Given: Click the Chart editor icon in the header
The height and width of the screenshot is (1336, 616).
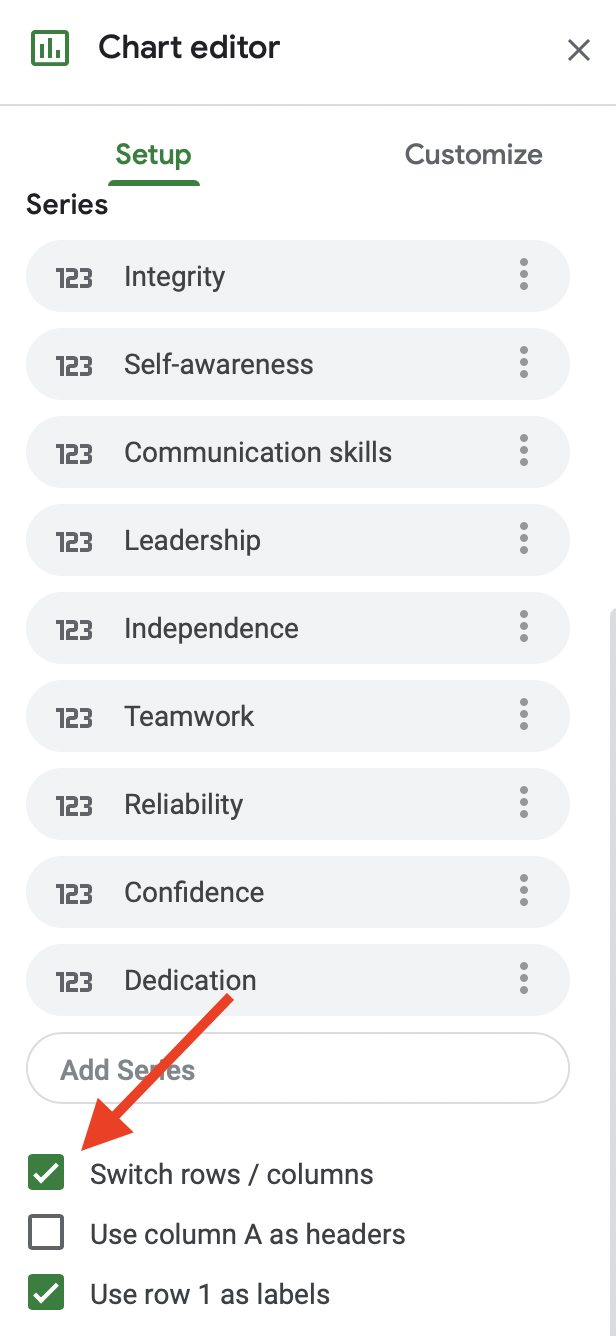Looking at the screenshot, I should click(48, 46).
